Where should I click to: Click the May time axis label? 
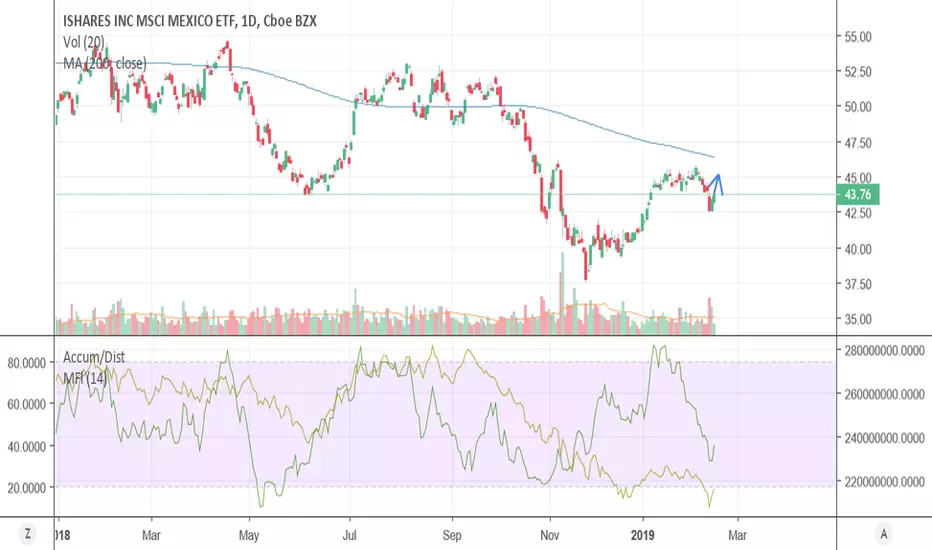tap(249, 536)
